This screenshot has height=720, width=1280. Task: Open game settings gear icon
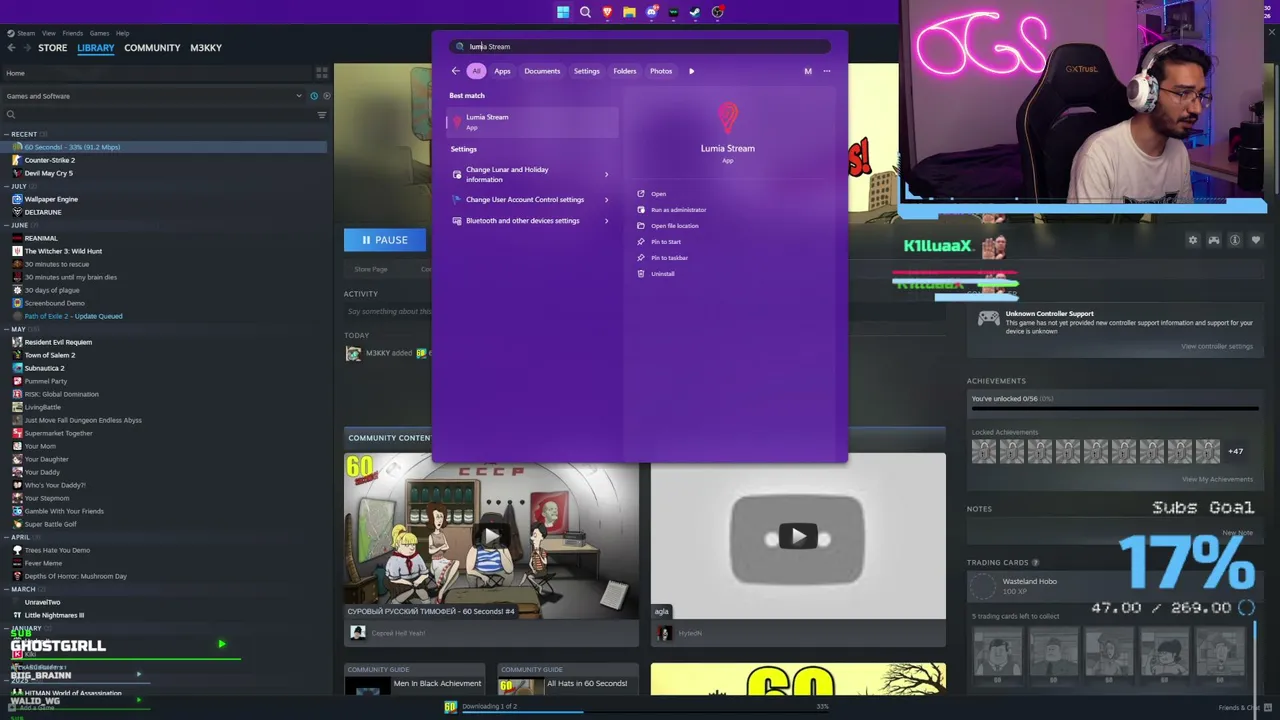(1192, 240)
